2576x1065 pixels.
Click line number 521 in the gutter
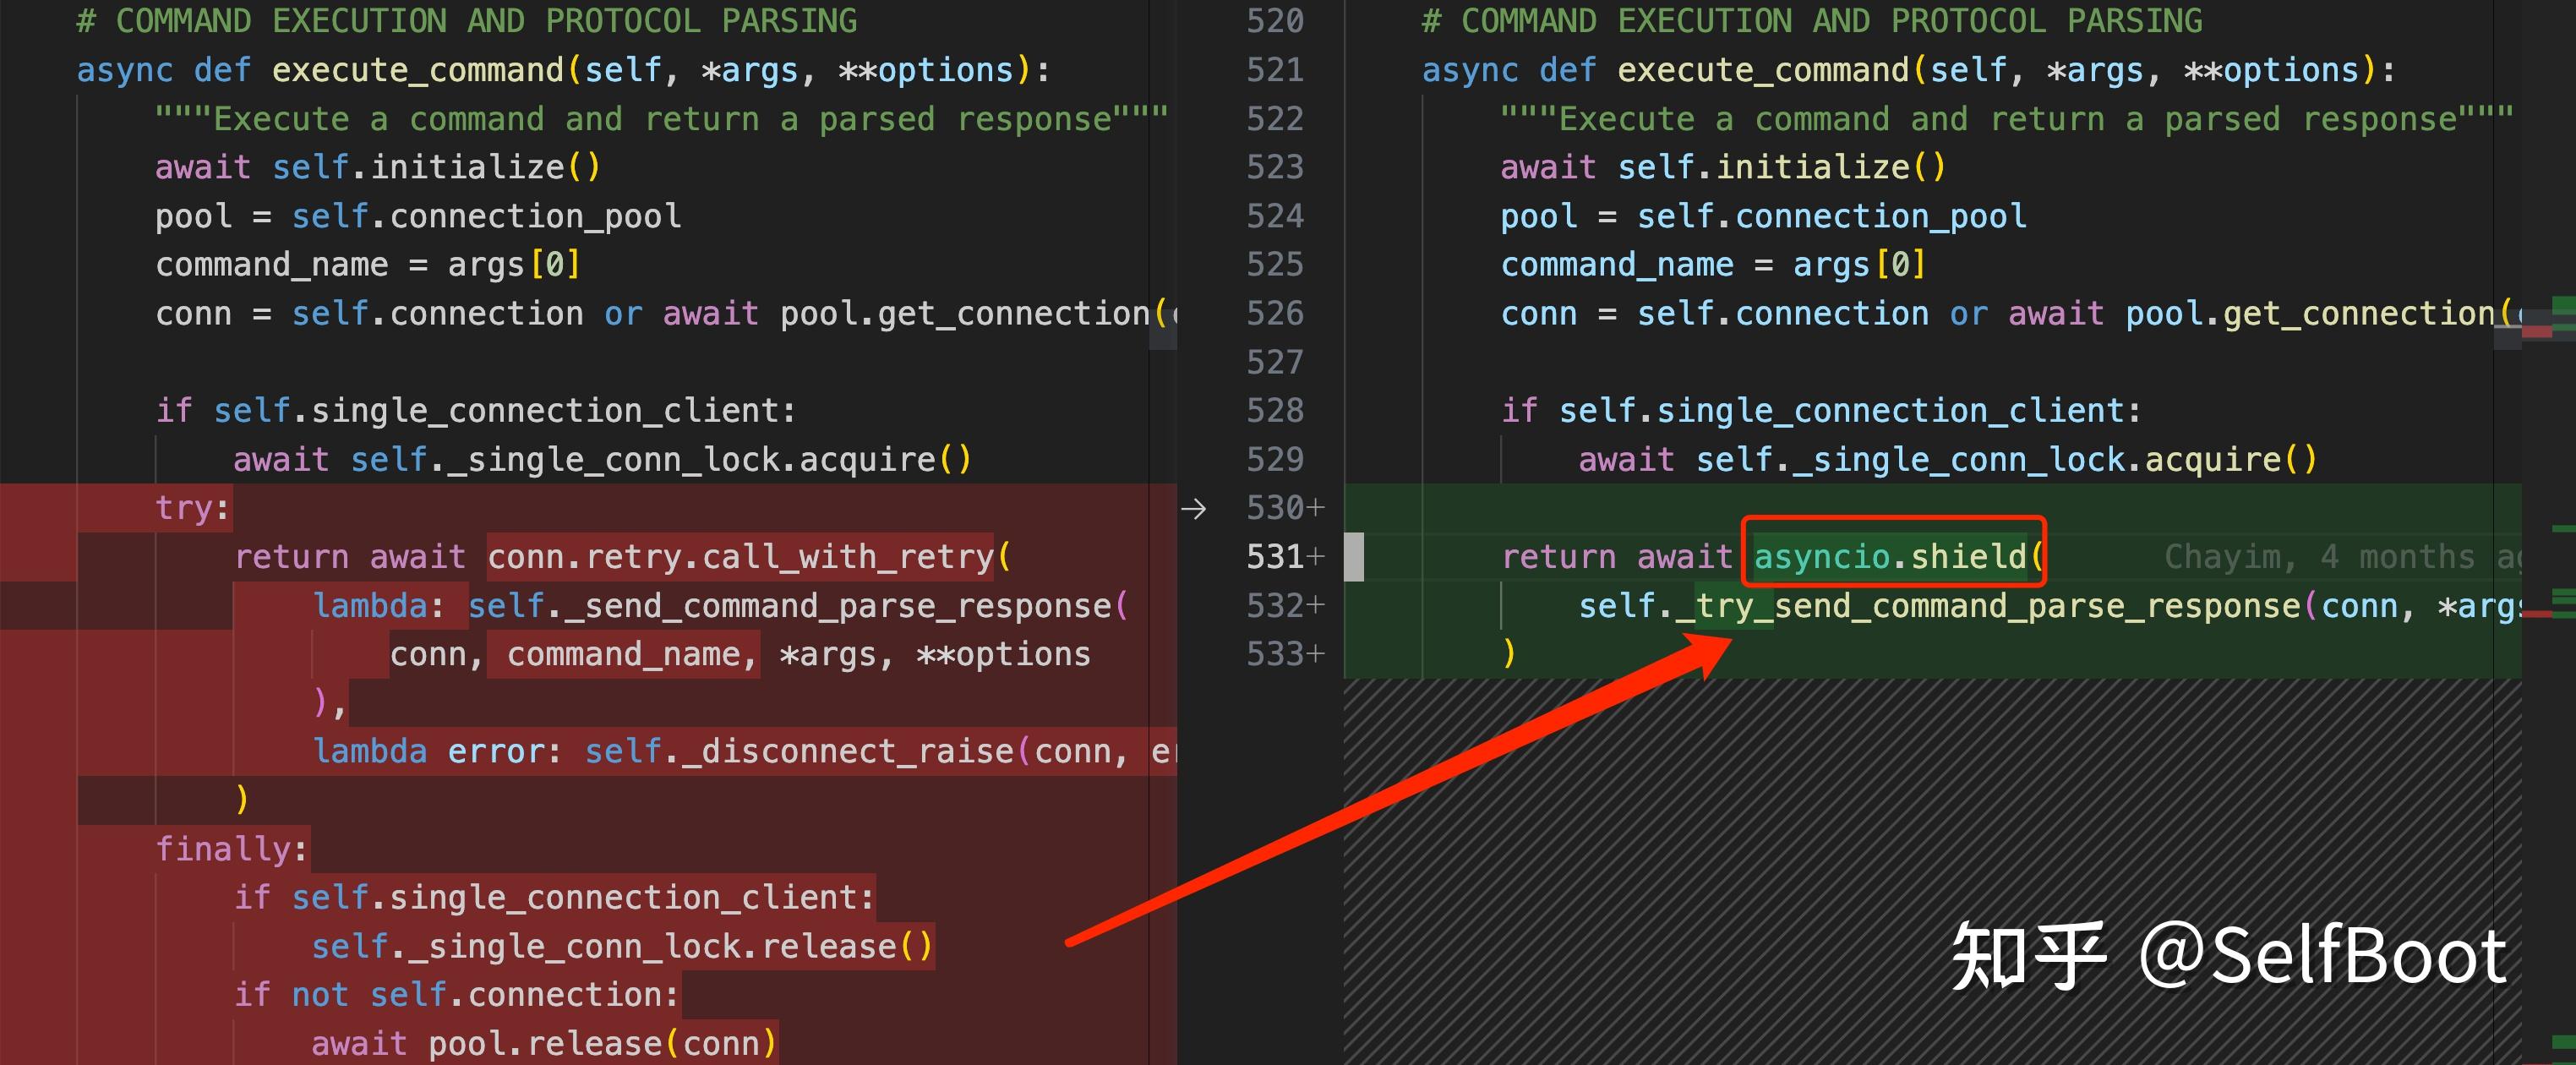[1275, 70]
